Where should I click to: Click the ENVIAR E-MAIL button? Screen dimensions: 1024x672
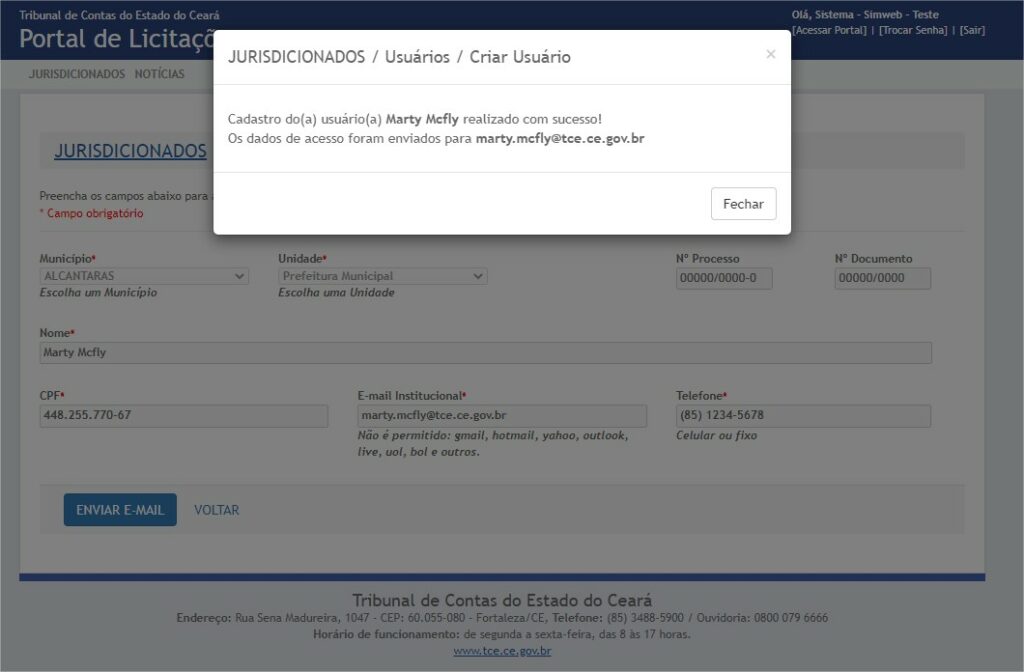[120, 510]
